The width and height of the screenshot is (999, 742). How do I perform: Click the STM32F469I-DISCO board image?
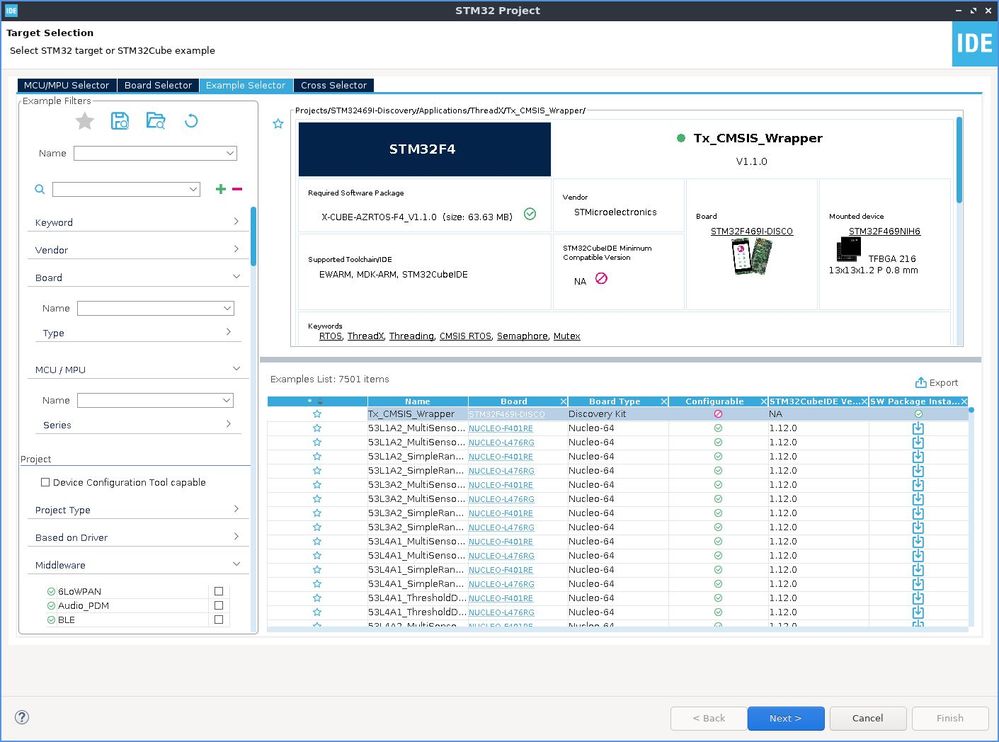(x=752, y=256)
